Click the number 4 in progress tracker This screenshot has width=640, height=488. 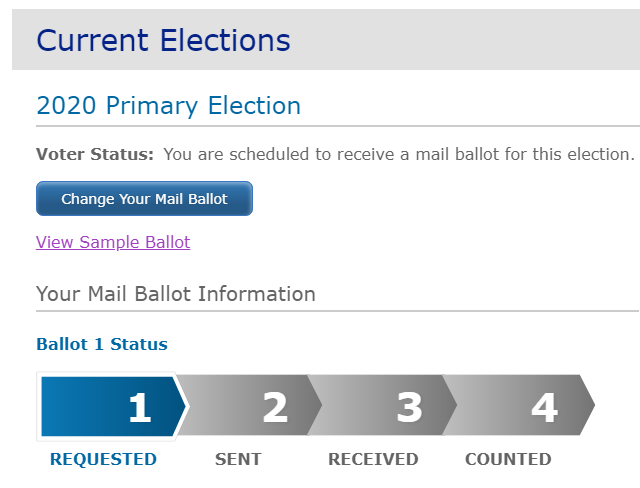(544, 407)
